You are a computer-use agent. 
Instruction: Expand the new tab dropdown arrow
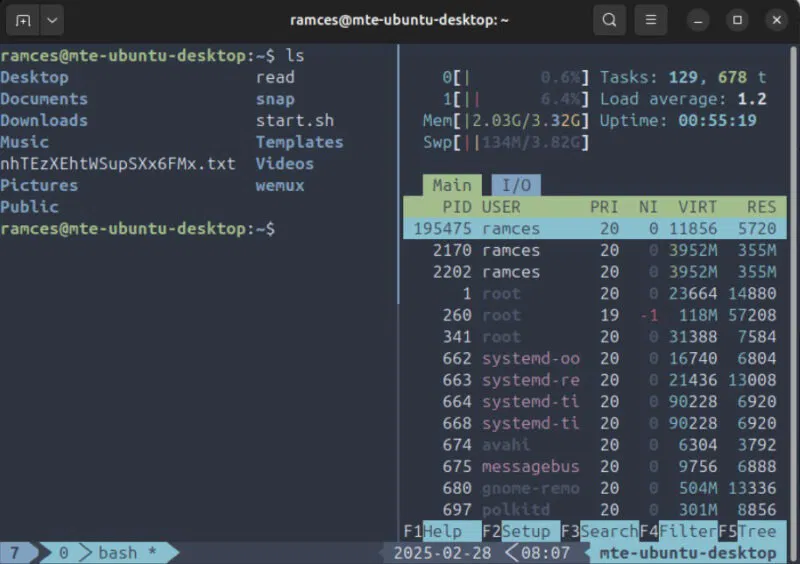tap(52, 20)
